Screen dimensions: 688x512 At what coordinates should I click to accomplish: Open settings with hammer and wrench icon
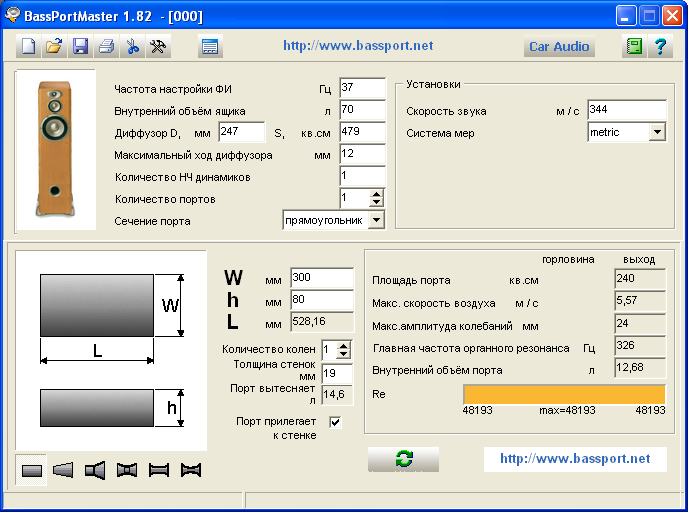[x=158, y=46]
